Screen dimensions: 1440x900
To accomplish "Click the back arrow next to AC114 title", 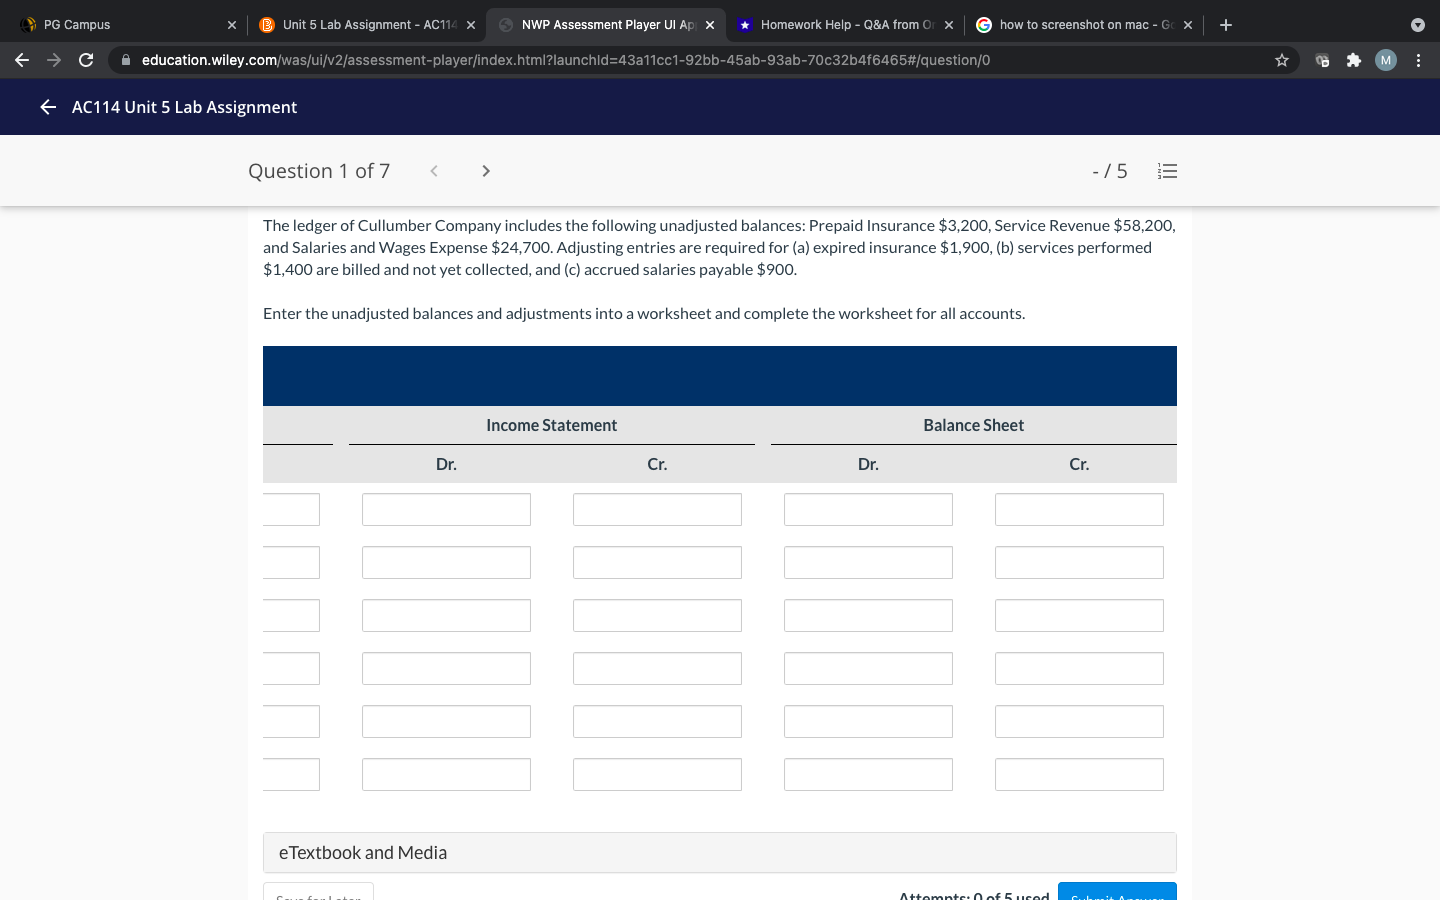I will point(47,107).
